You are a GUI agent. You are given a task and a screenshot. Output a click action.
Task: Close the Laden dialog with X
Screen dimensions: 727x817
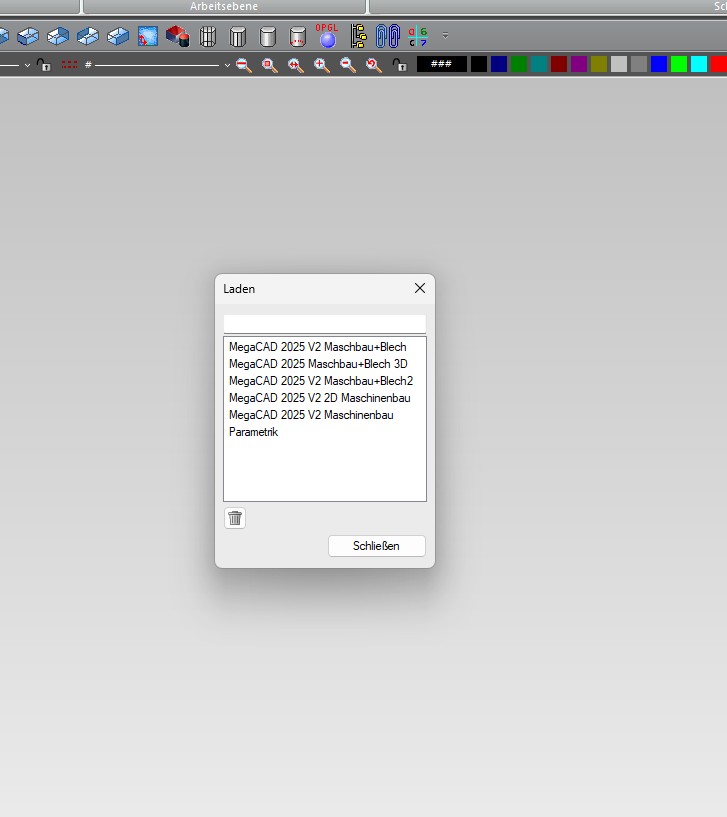coord(420,288)
